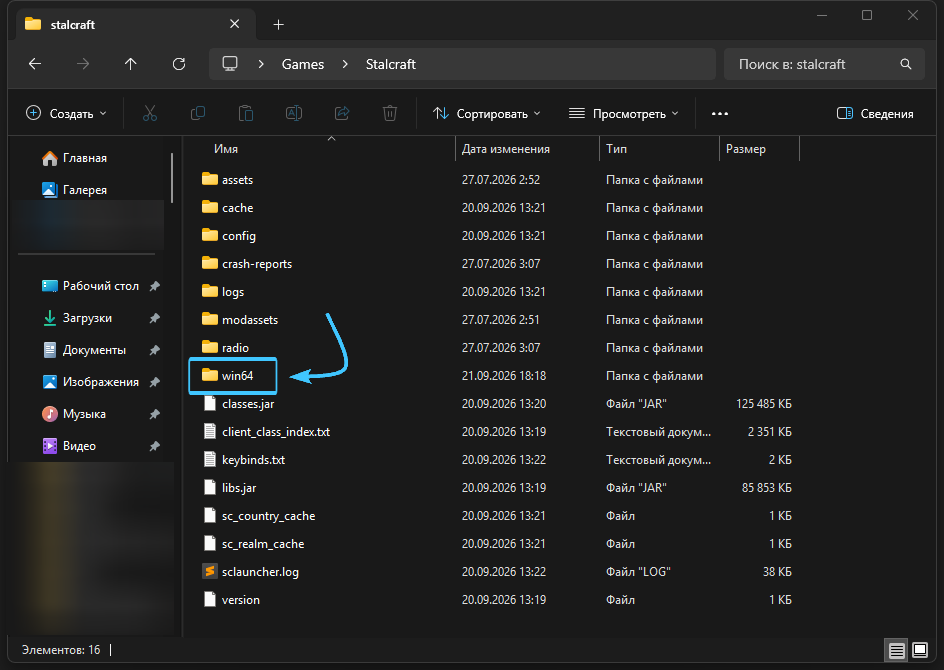Go up one folder level
Viewport: 944px width, 670px height.
pos(131,64)
